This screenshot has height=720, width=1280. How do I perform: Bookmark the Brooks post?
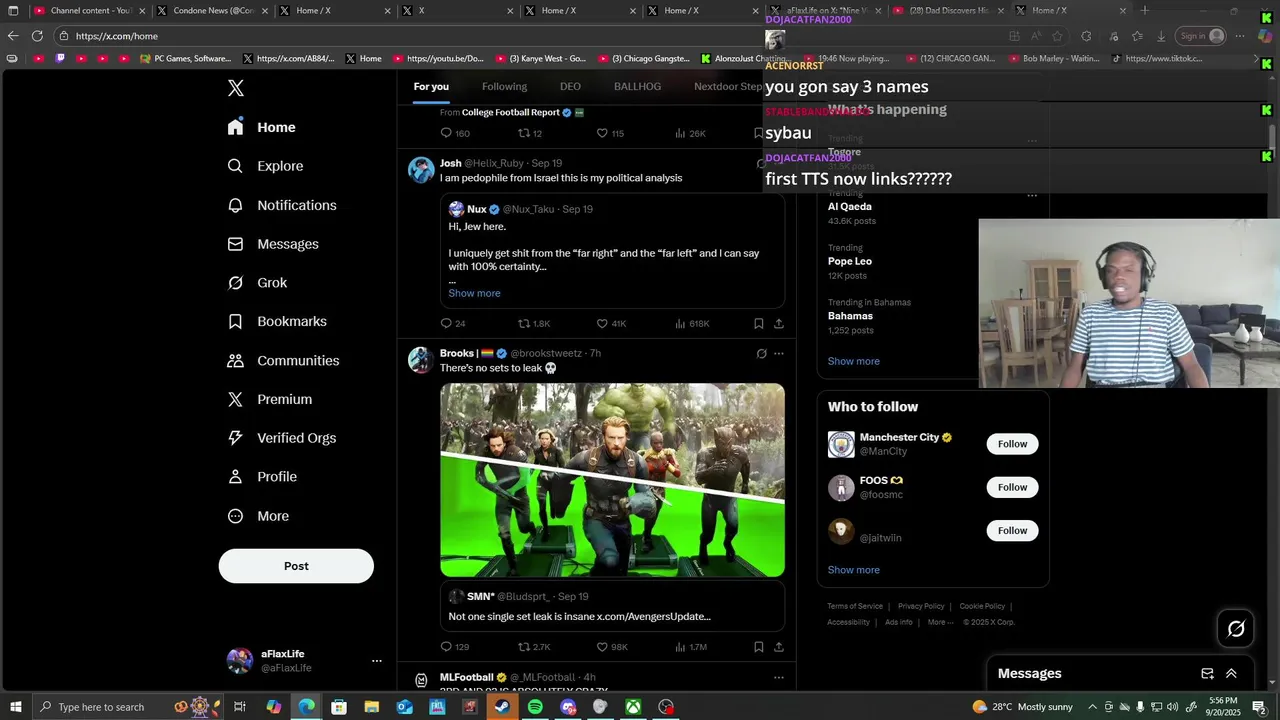click(x=758, y=647)
